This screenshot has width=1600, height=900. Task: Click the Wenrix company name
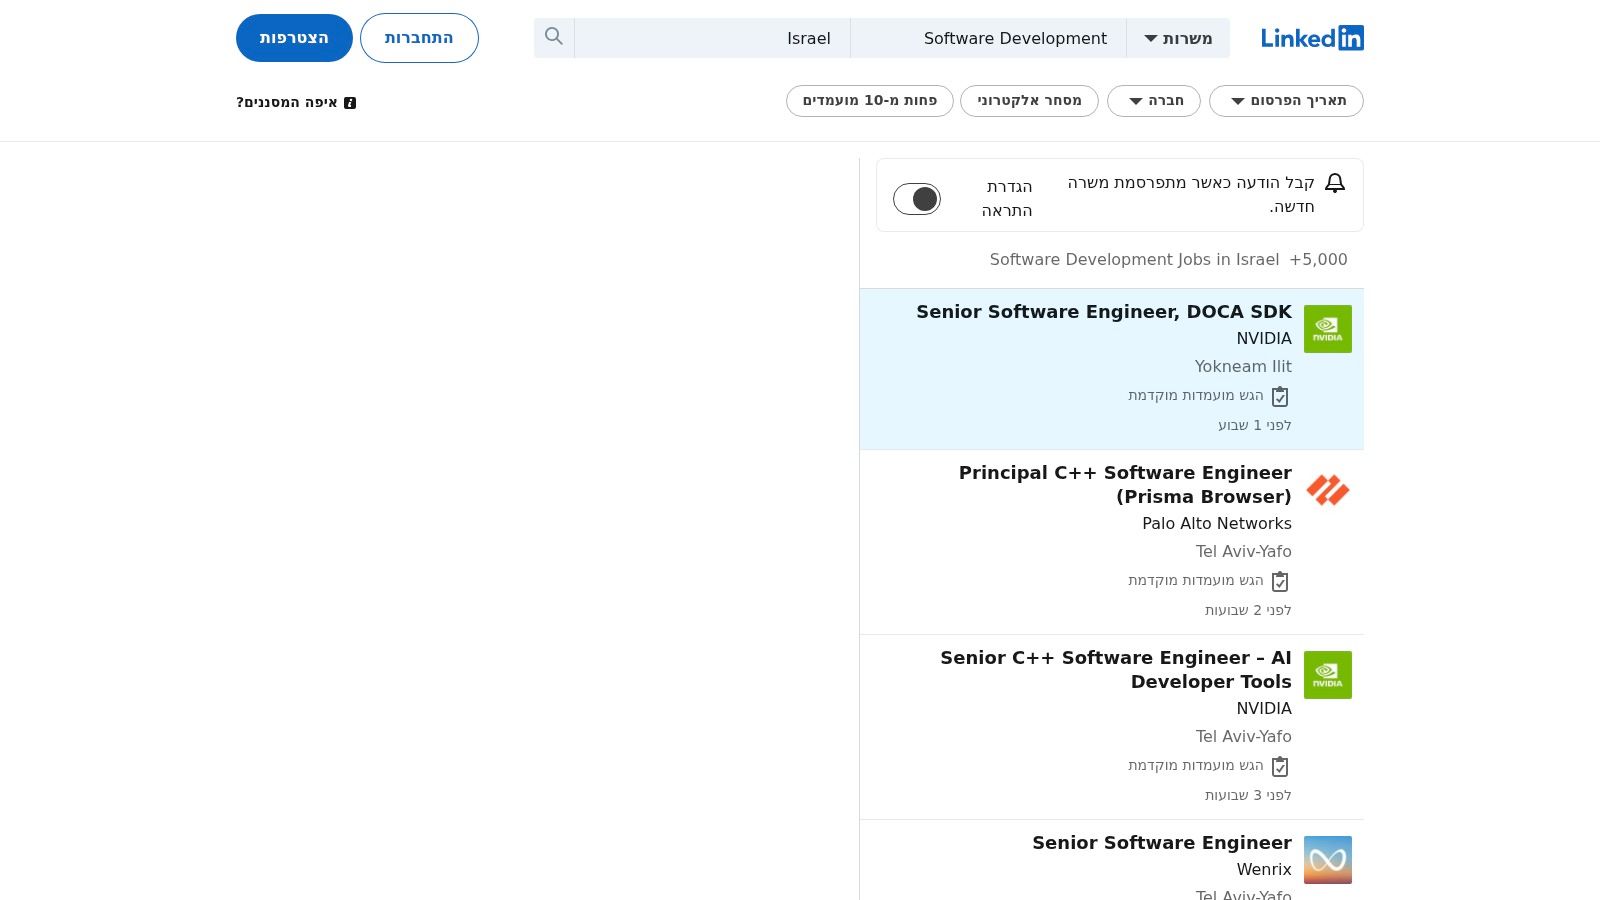(x=1264, y=869)
